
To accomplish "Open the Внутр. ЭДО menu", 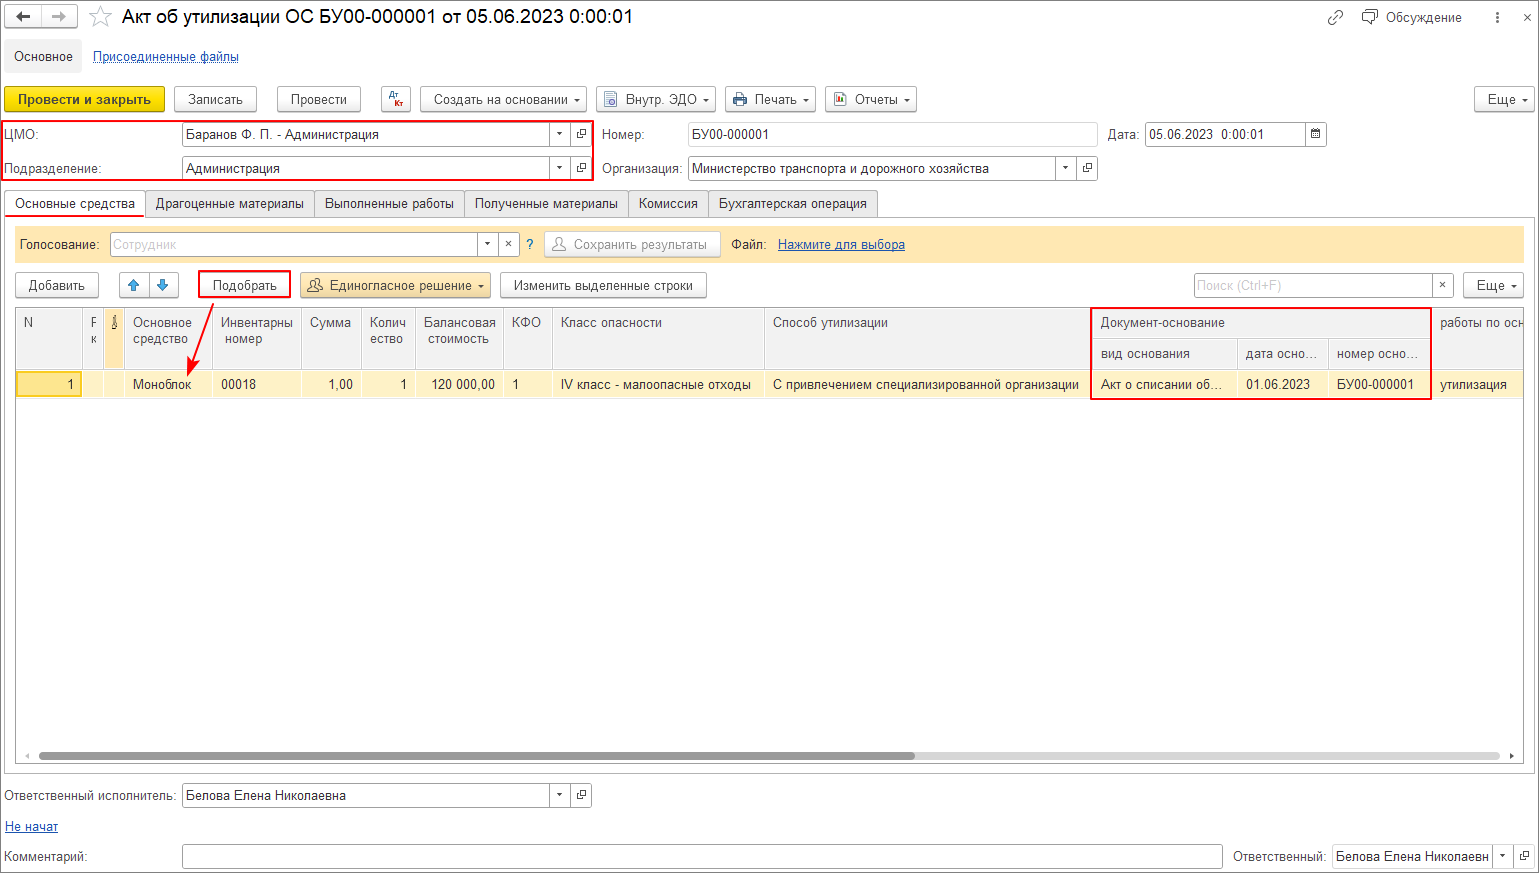I will [x=656, y=99].
